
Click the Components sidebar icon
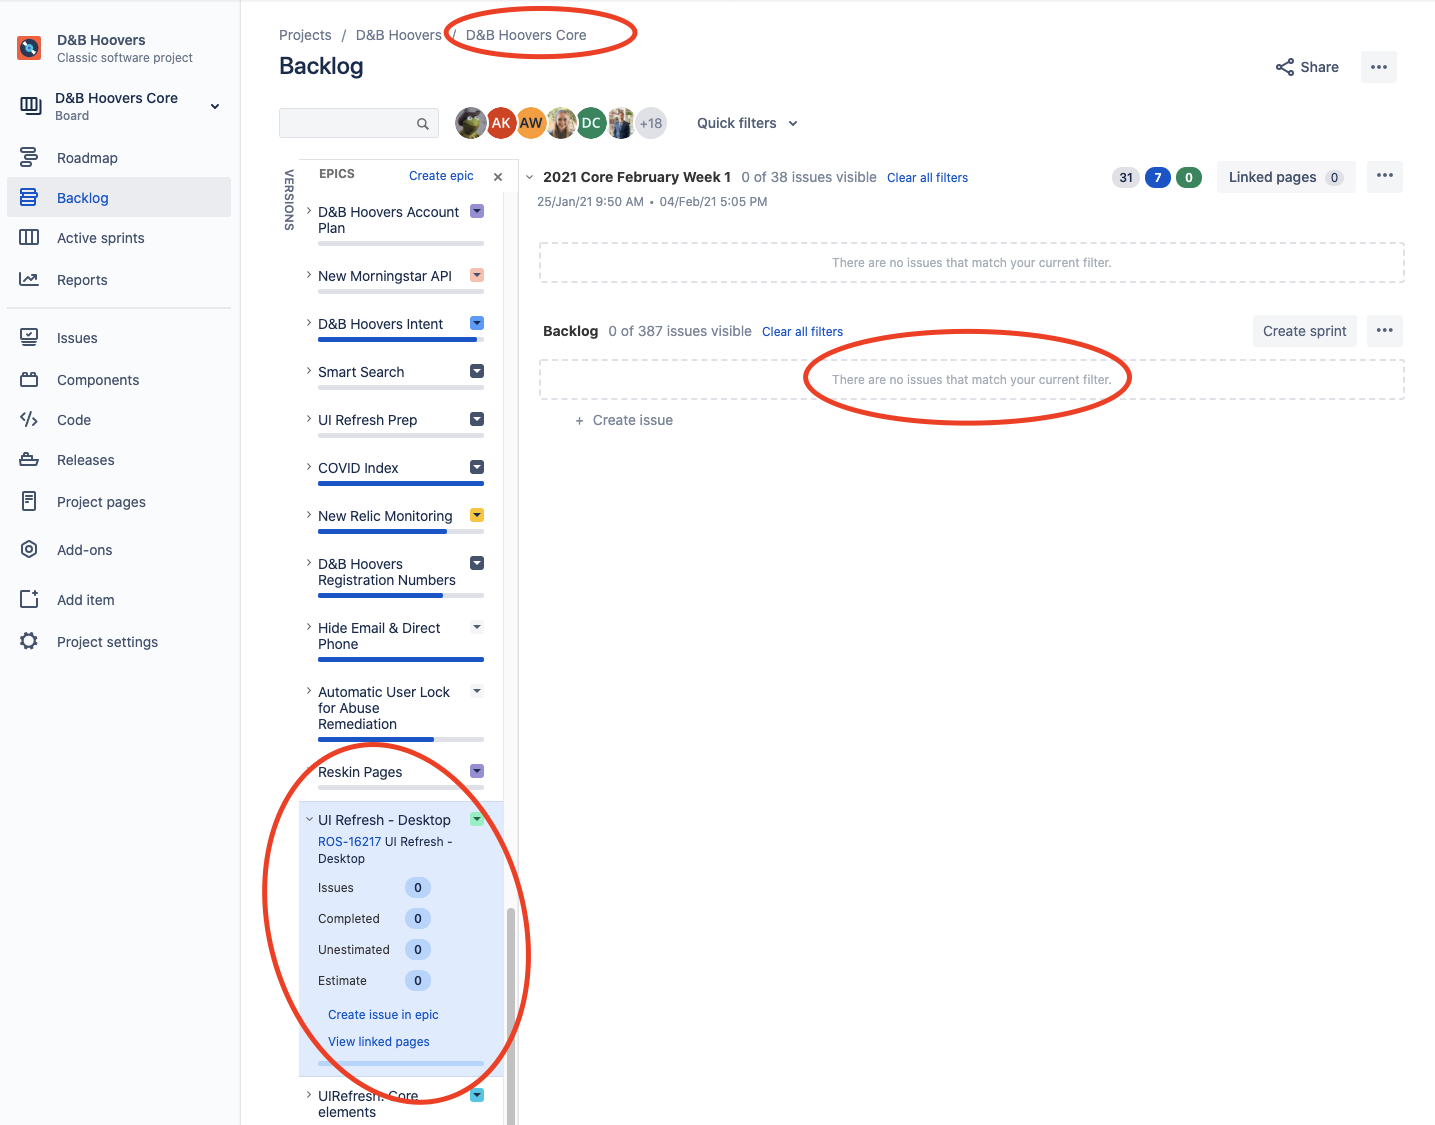[x=29, y=379]
